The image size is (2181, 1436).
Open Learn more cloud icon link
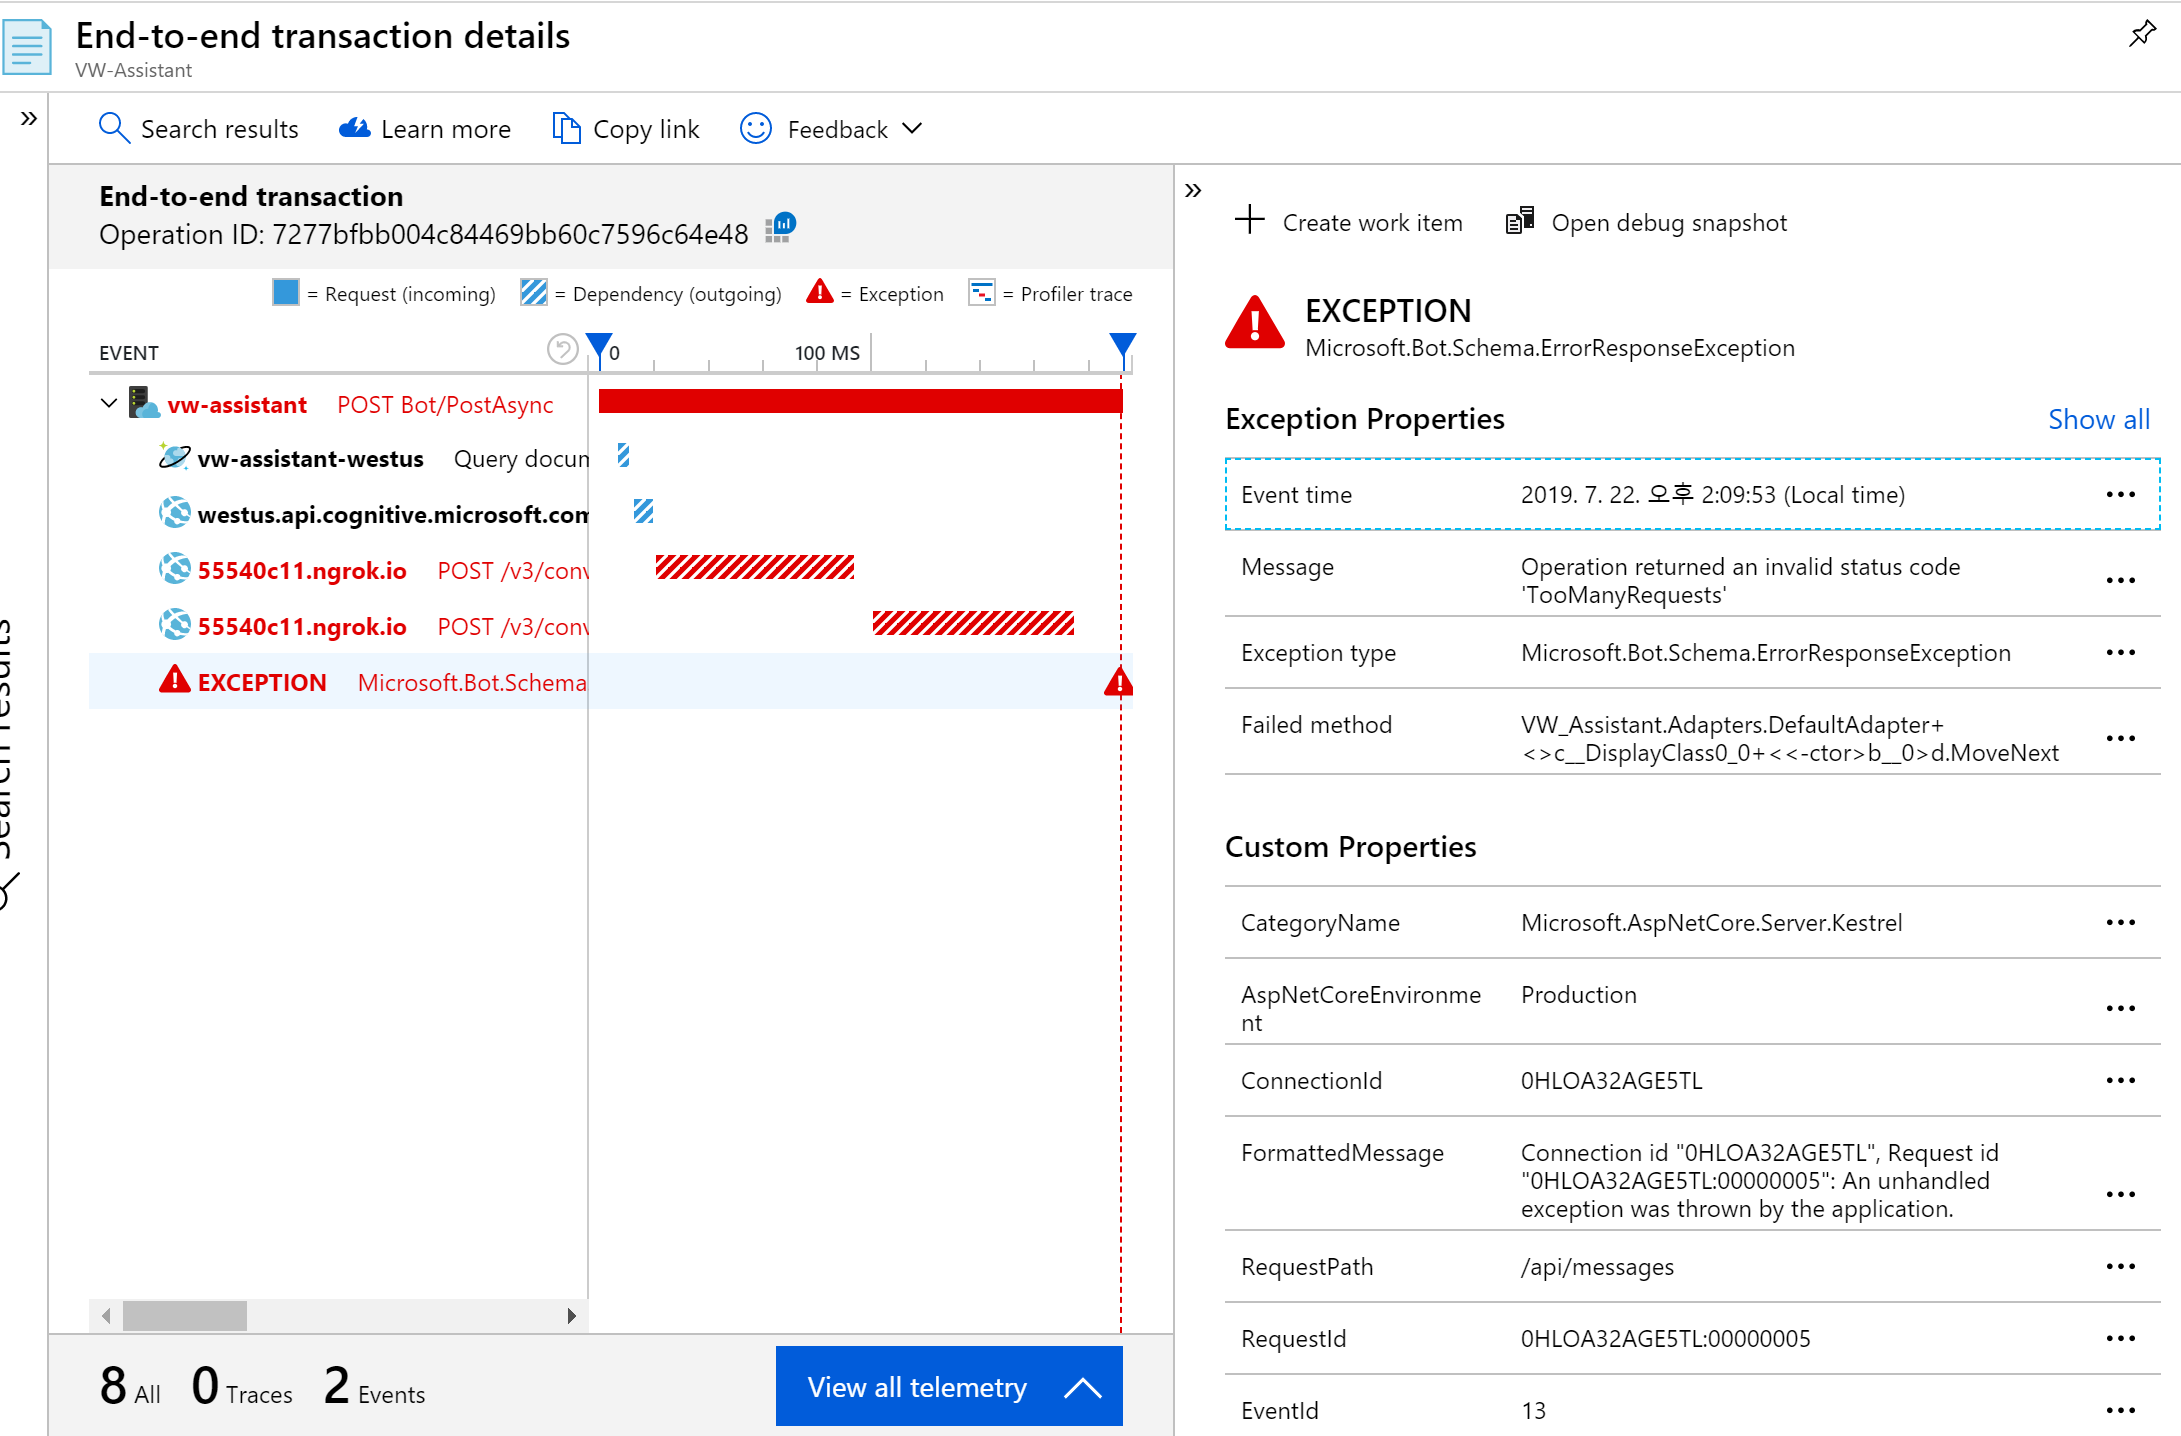[x=355, y=128]
